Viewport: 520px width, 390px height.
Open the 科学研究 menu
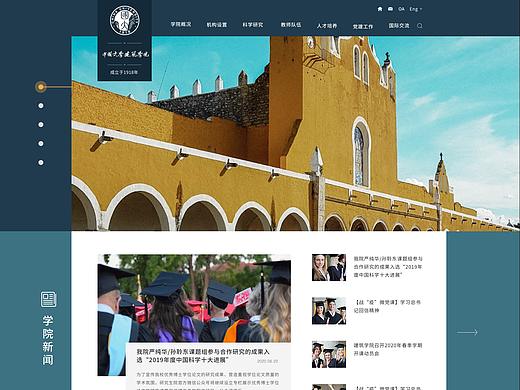(253, 25)
